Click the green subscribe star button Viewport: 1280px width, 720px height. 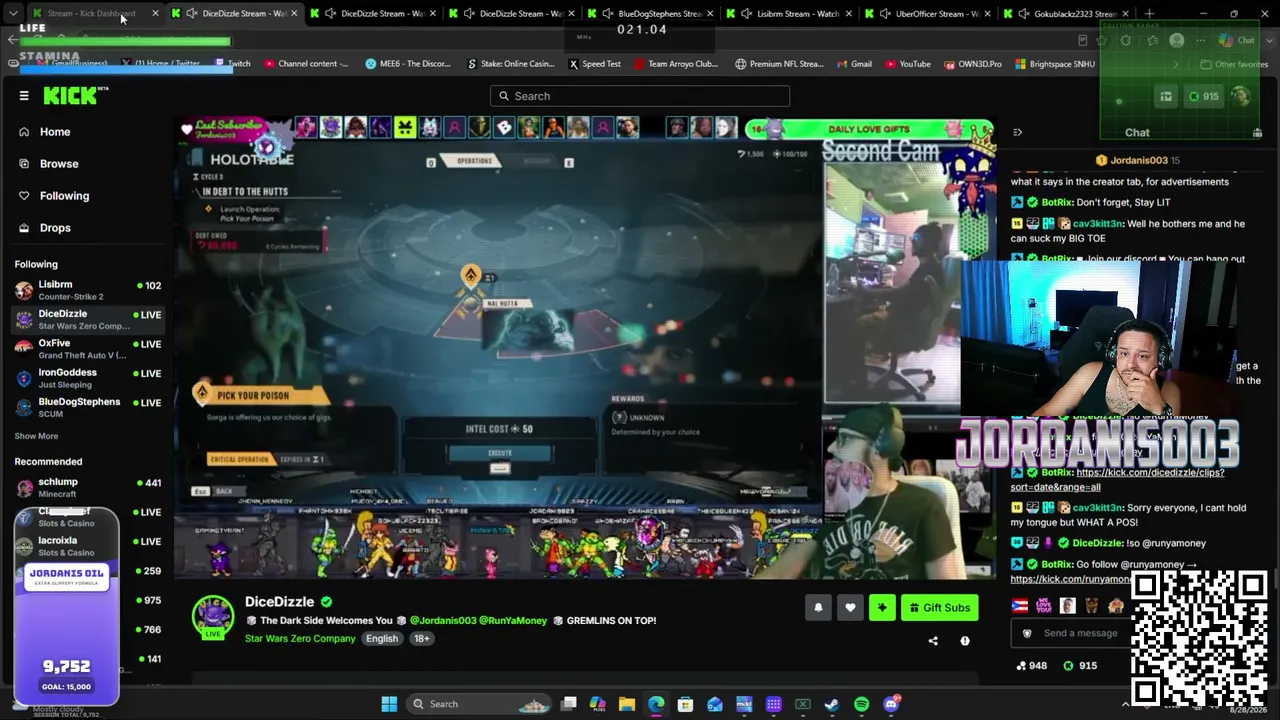pos(882,607)
